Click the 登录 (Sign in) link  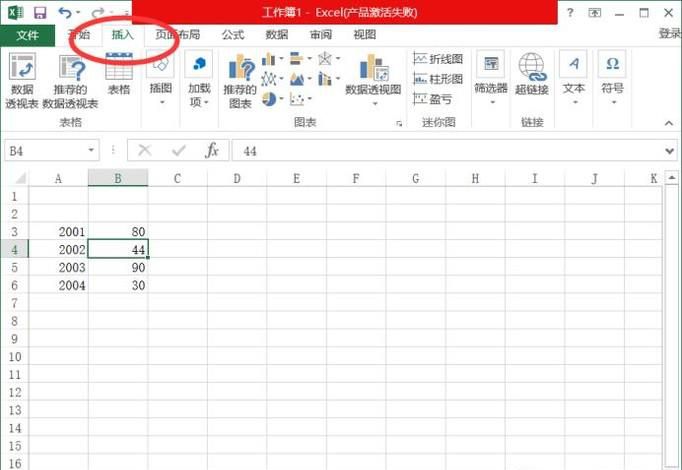669,34
